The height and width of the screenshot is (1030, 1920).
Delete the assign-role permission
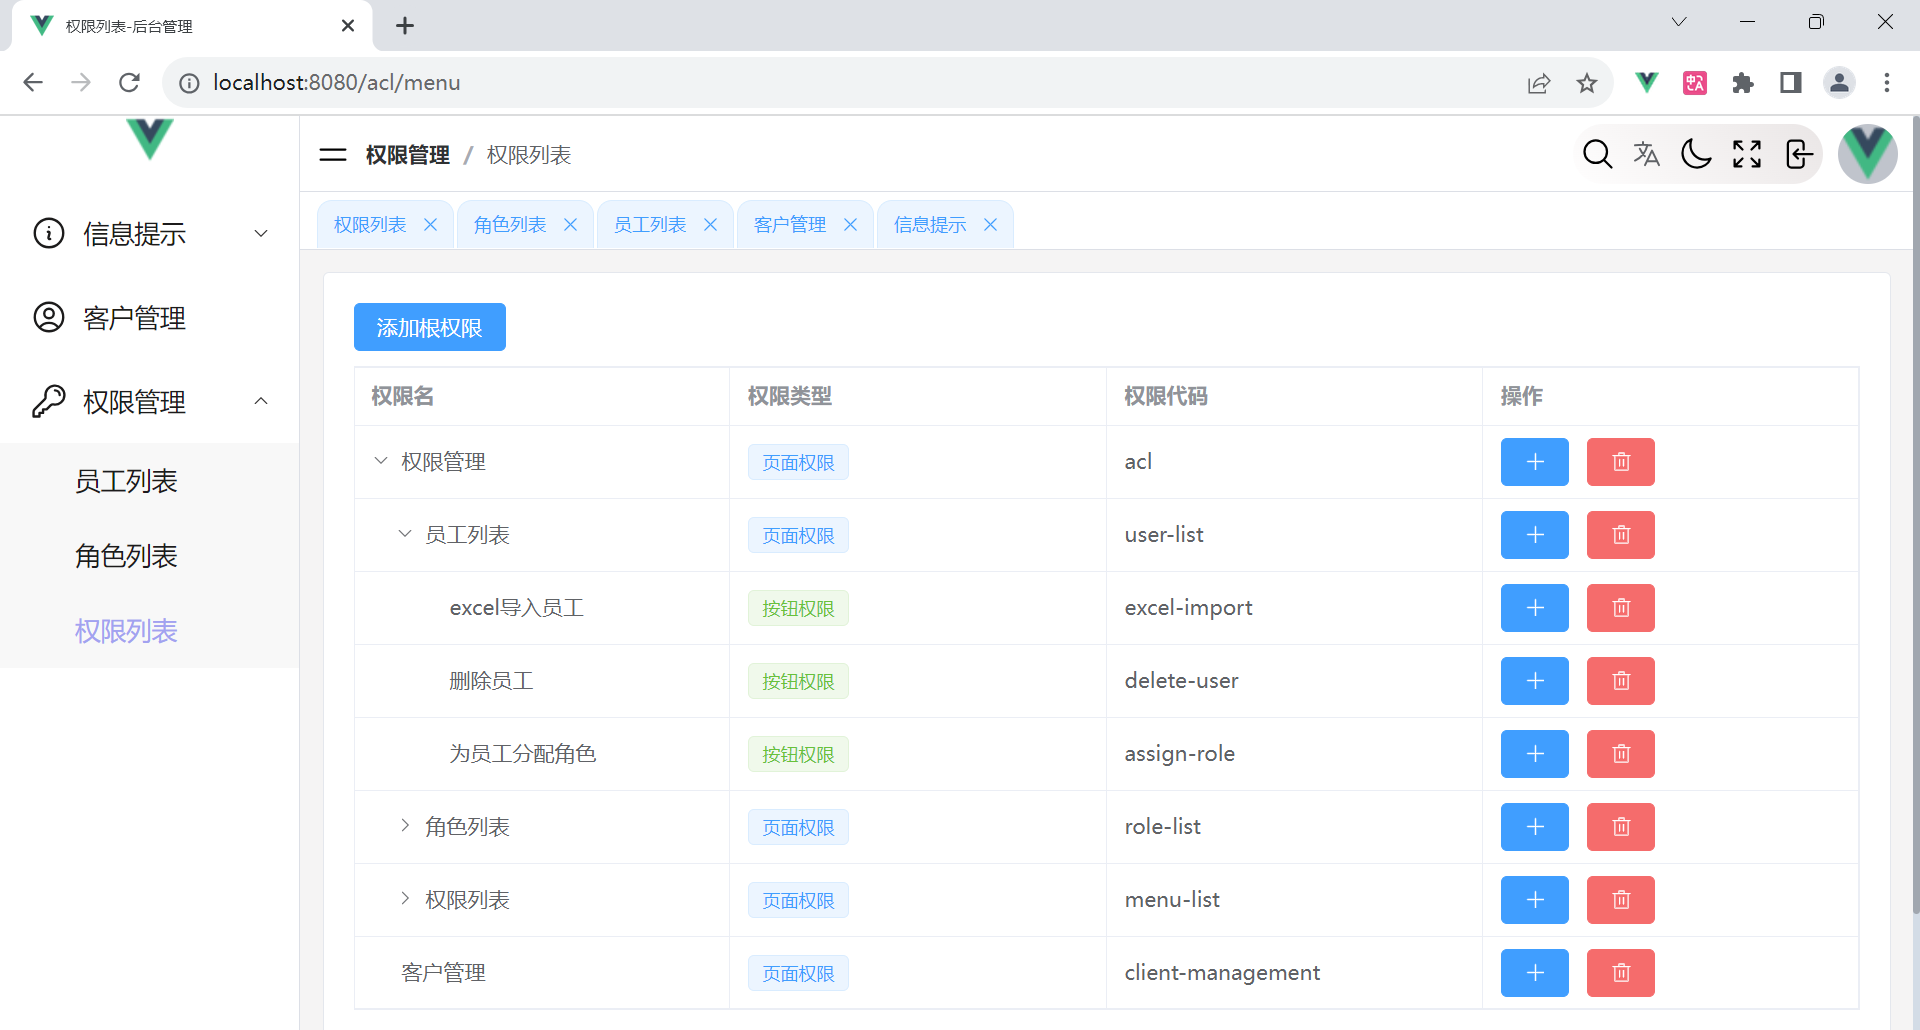click(x=1621, y=754)
